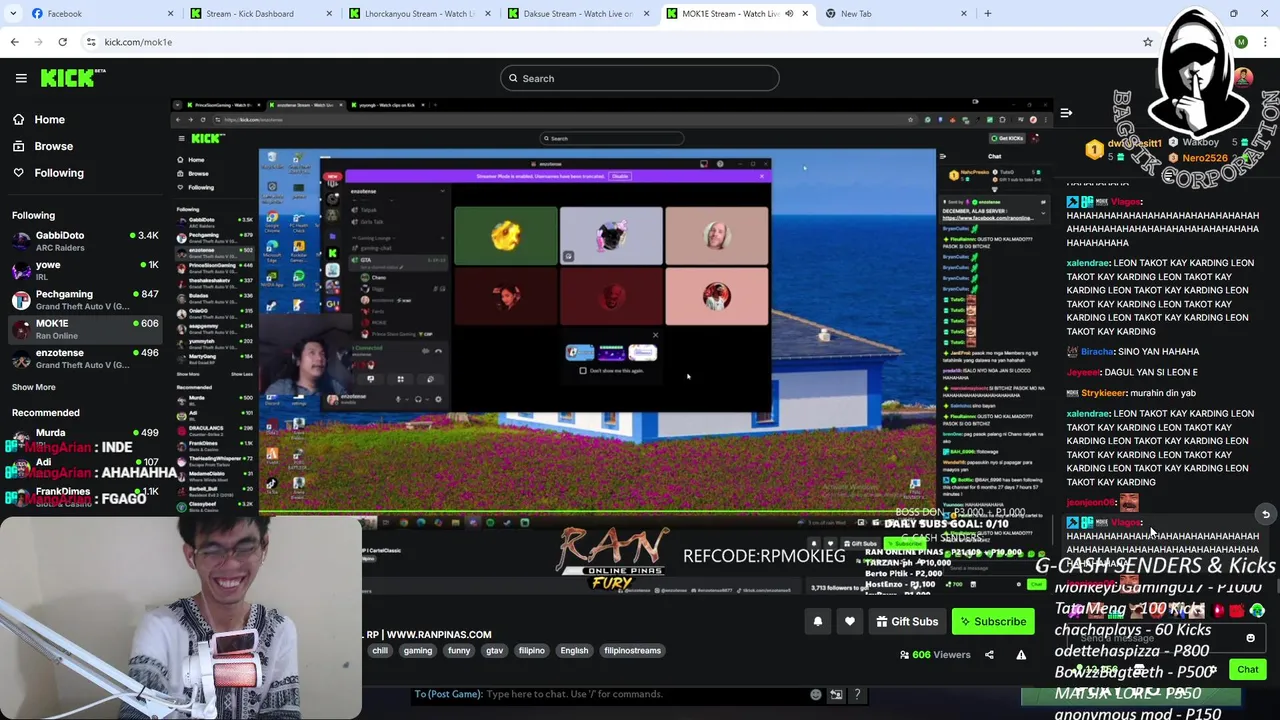Click the green Subscribe button

click(993, 621)
